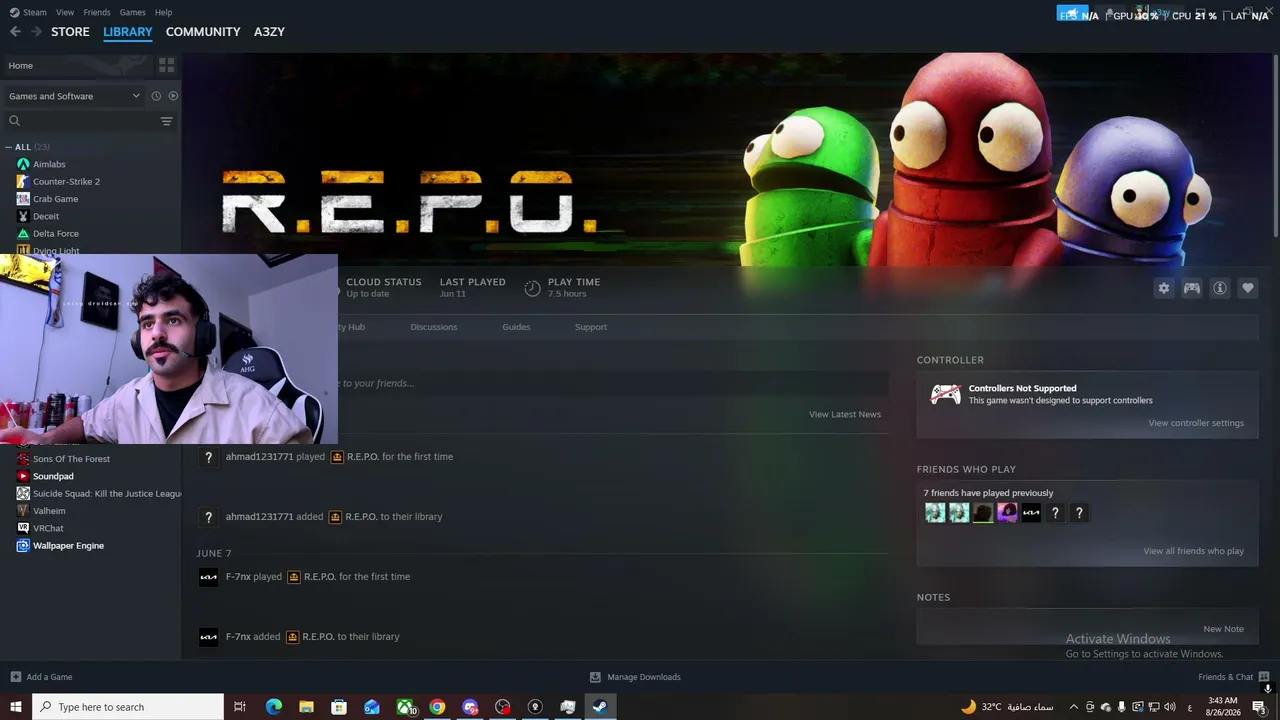The width and height of the screenshot is (1280, 720).
Task: Open game settings gear icon
Action: point(1164,288)
